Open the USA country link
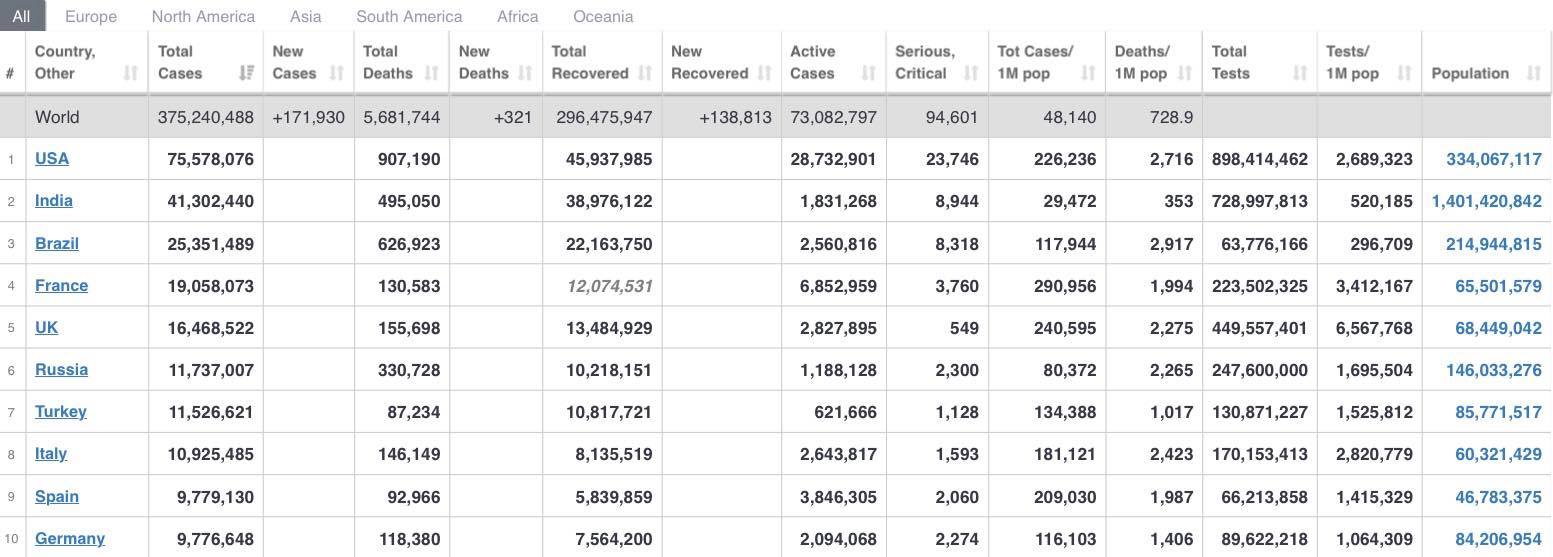Image resolution: width=1553 pixels, height=557 pixels. pos(52,158)
